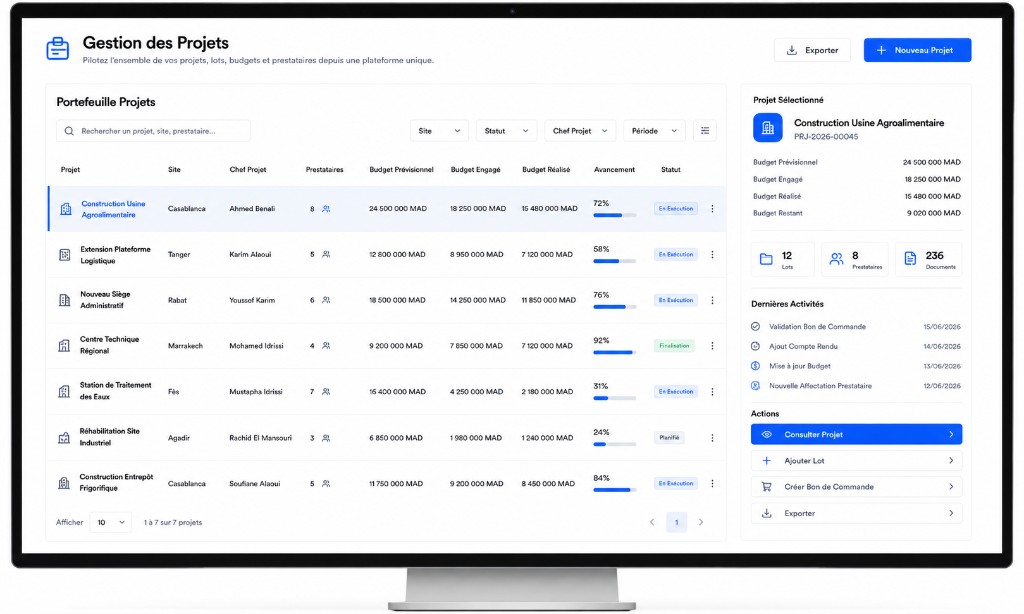This screenshot has height=614, width=1024.
Task: Click the Exporter button in the header
Action: click(812, 50)
